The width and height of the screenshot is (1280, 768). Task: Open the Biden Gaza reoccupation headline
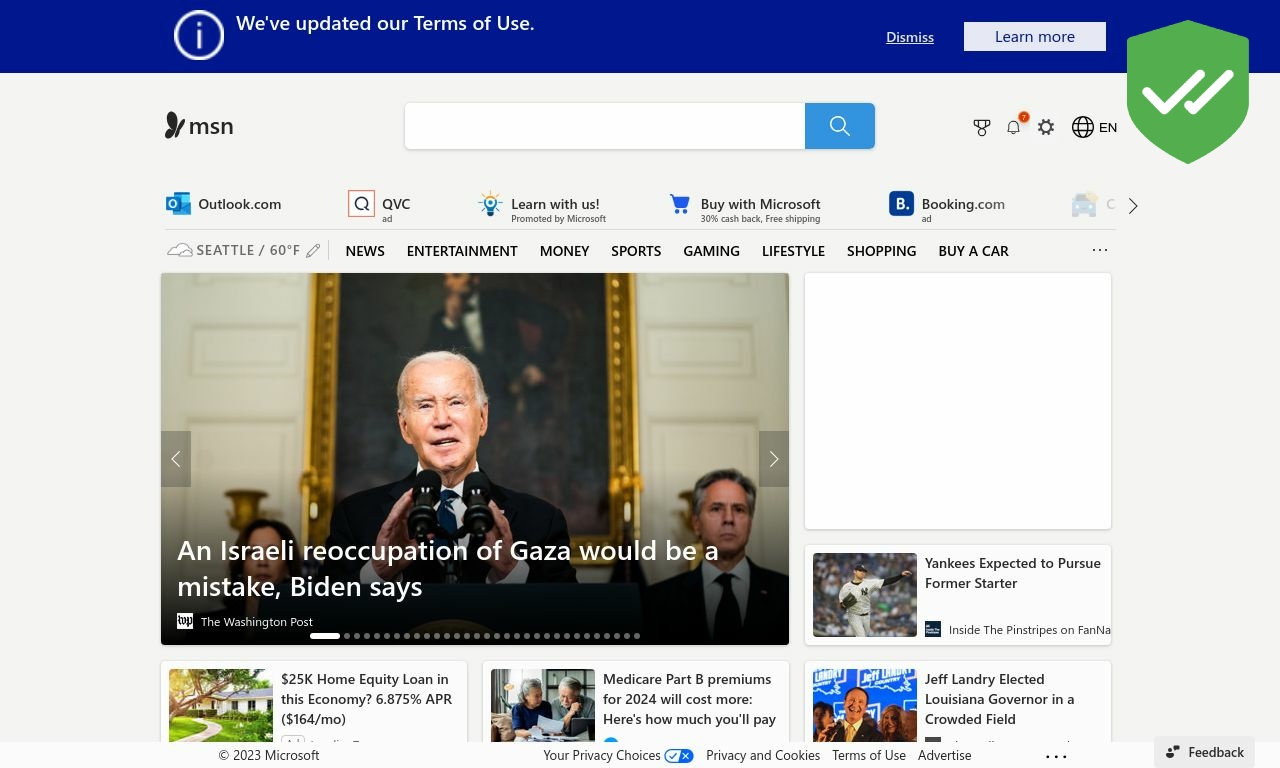(x=448, y=568)
